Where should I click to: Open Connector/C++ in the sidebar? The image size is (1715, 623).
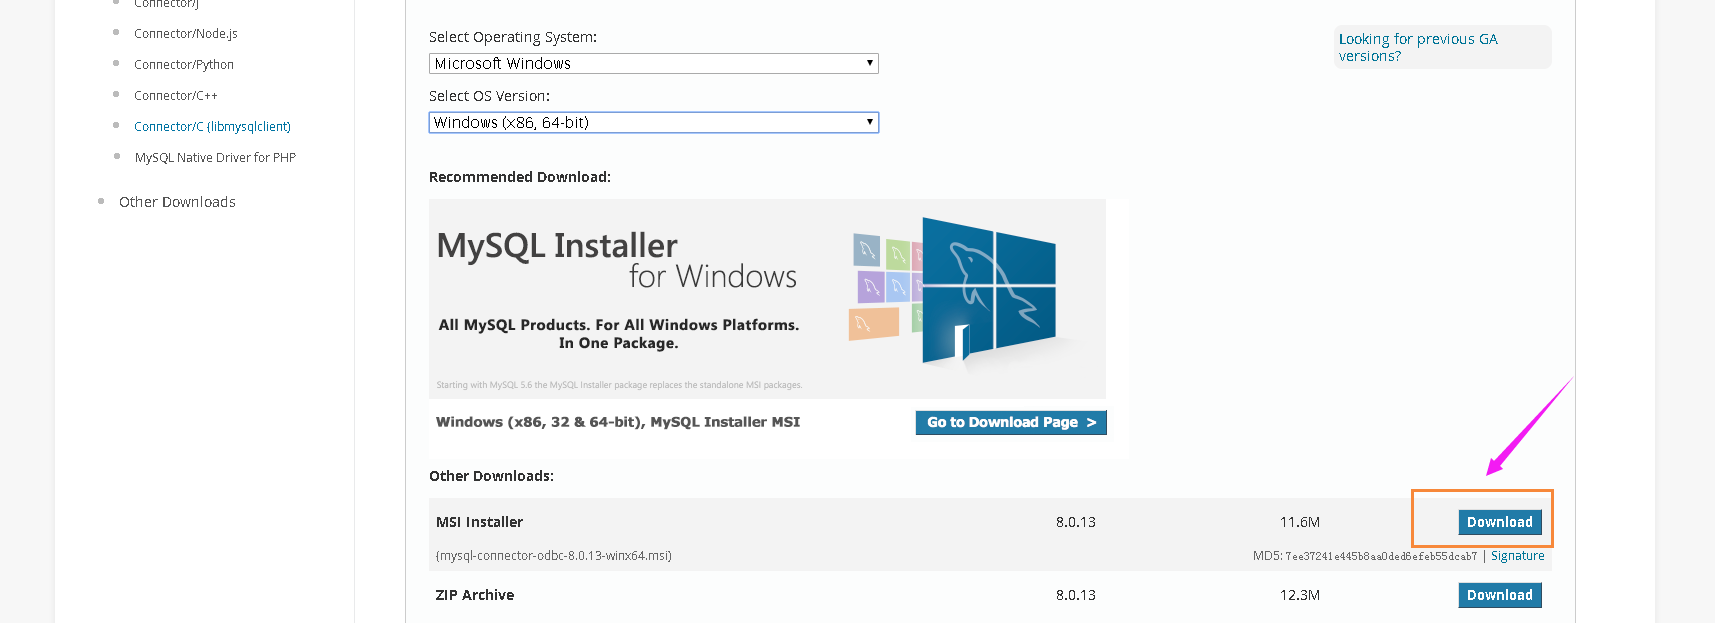176,96
